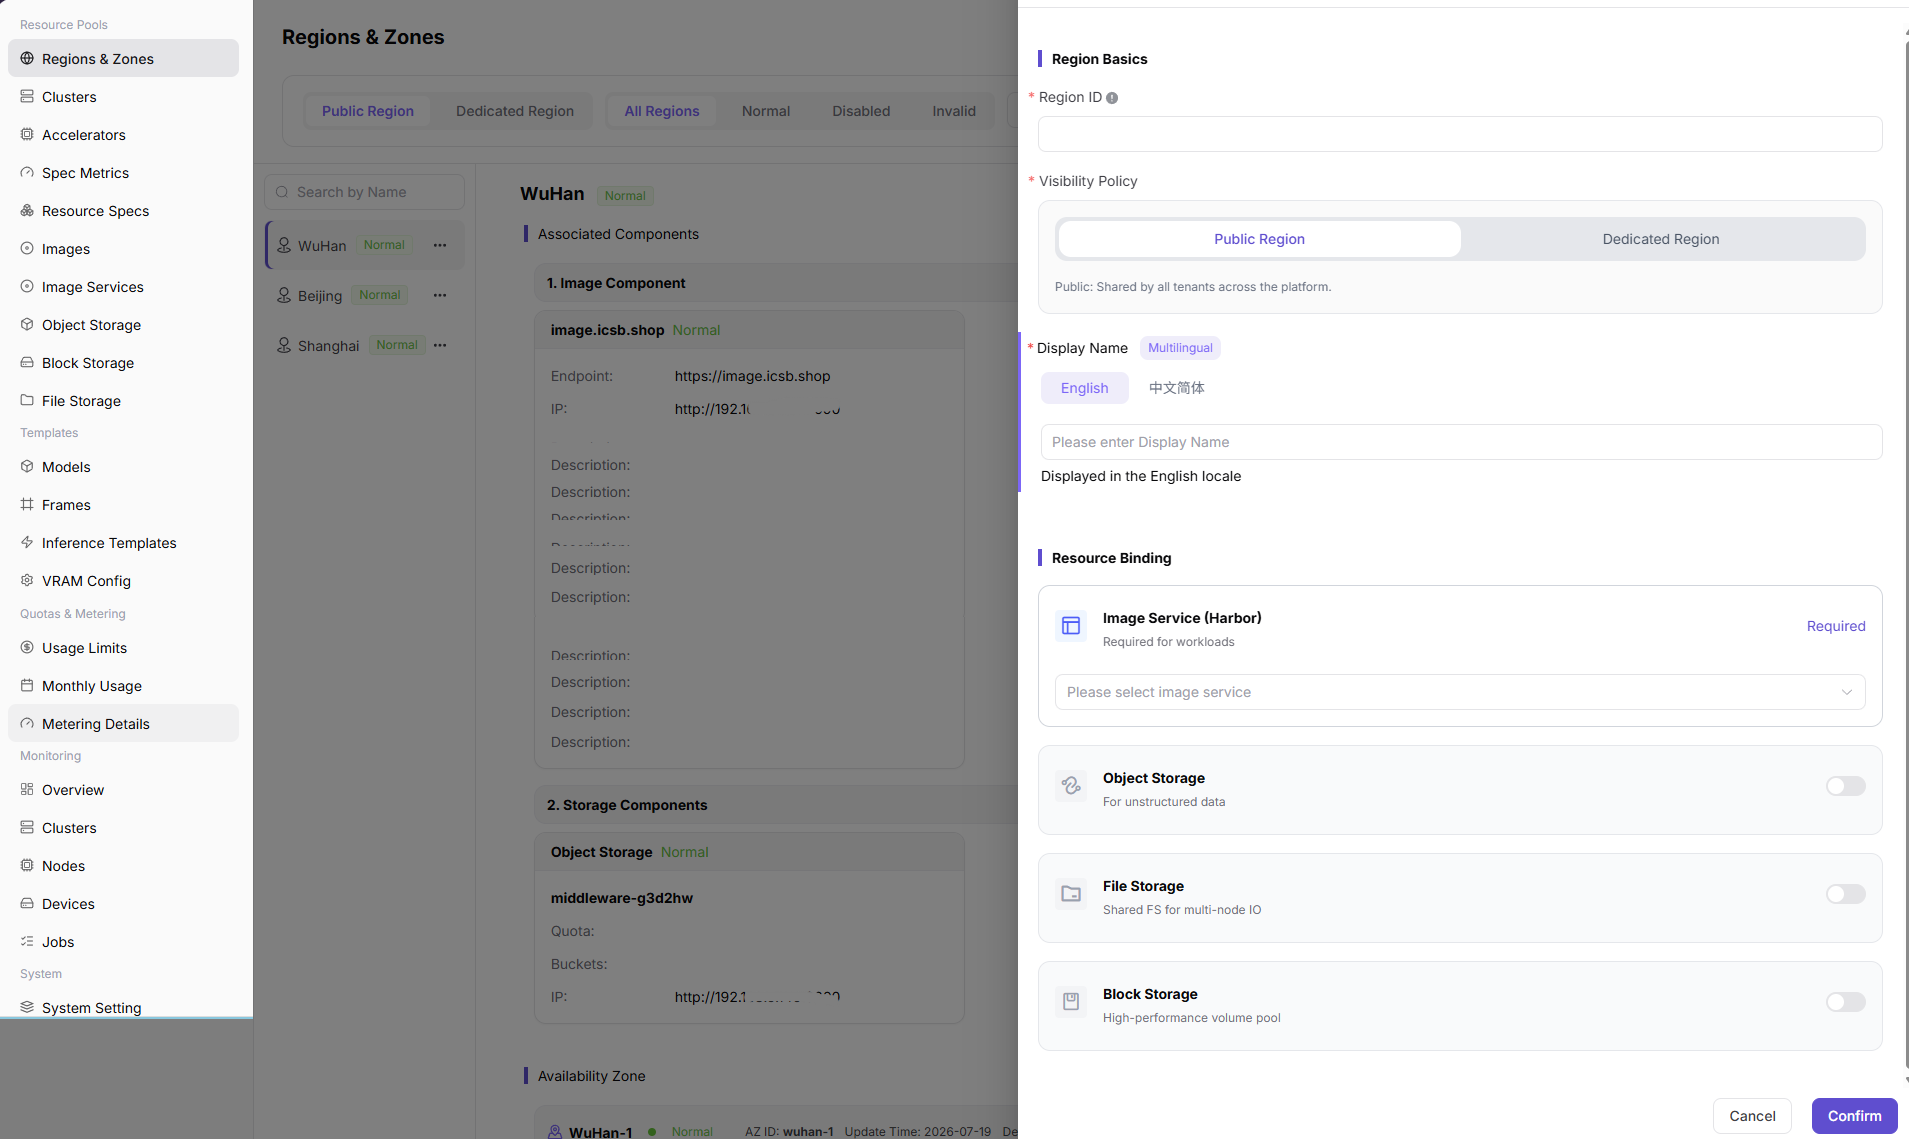This screenshot has height=1139, width=1909.
Task: Filter regions by Disabled status
Action: tap(861, 111)
